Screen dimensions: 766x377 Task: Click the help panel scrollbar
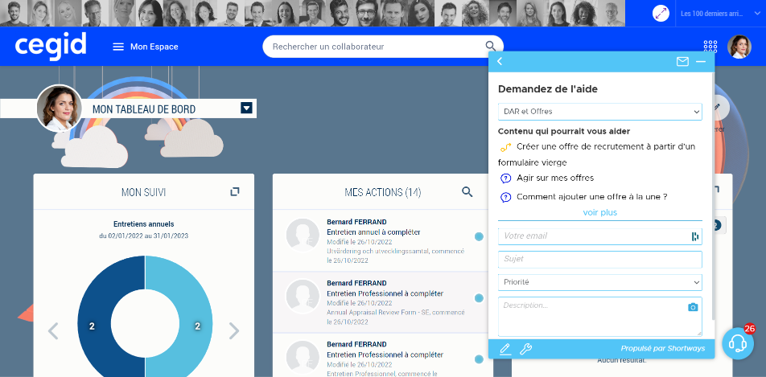pos(713,195)
